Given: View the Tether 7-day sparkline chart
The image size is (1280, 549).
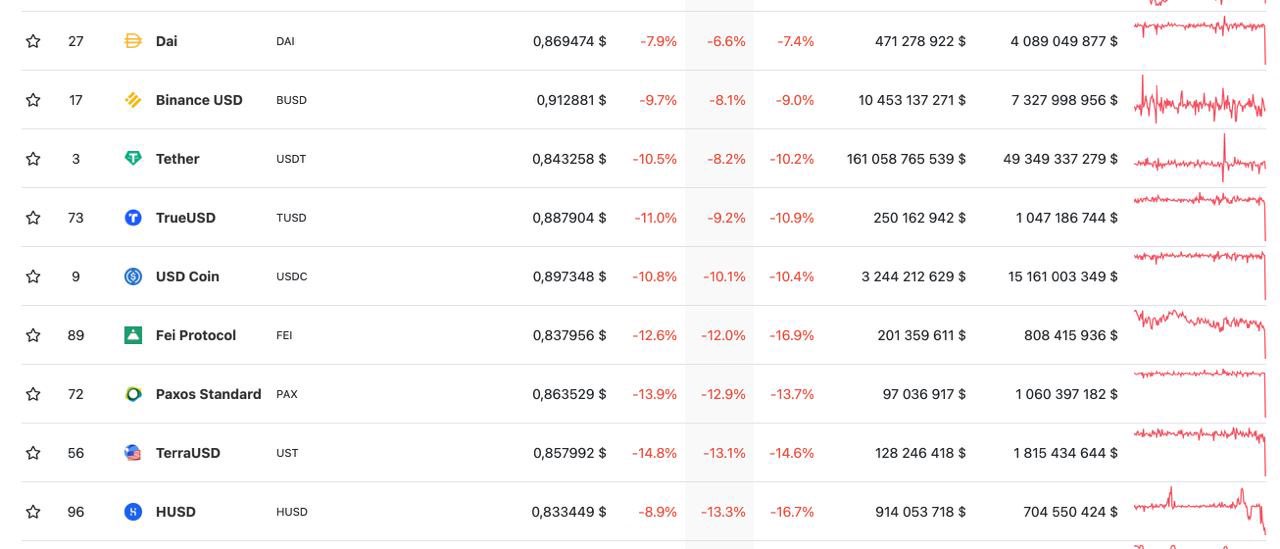Looking at the screenshot, I should (x=1200, y=160).
